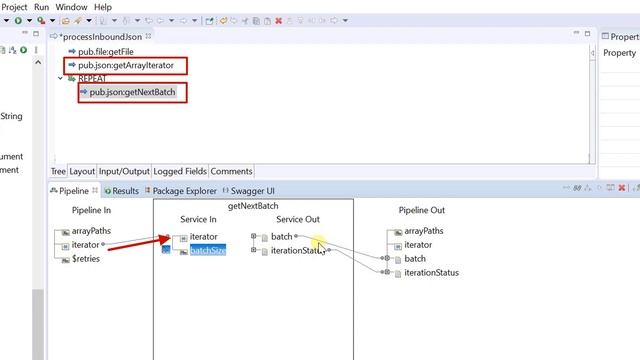Click the Pipeline view red delete icon
Viewport: 640px width, 360px height.
[622, 188]
